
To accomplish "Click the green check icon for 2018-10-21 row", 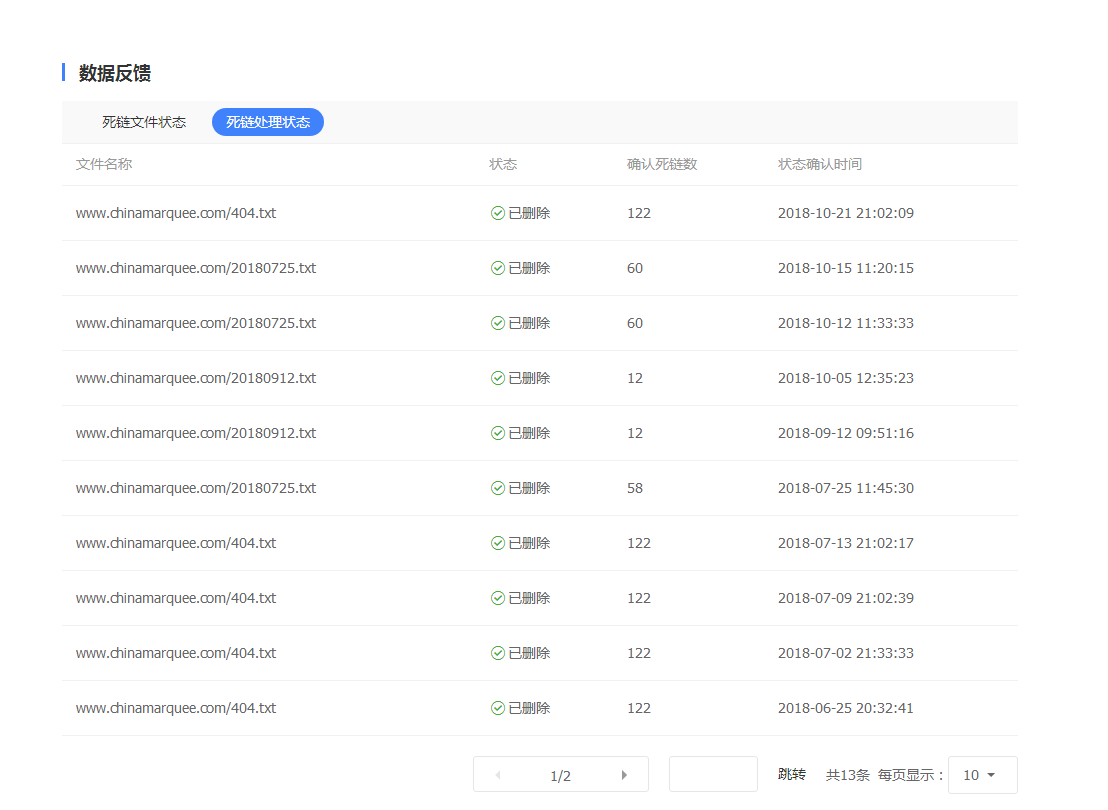I will click(x=498, y=213).
